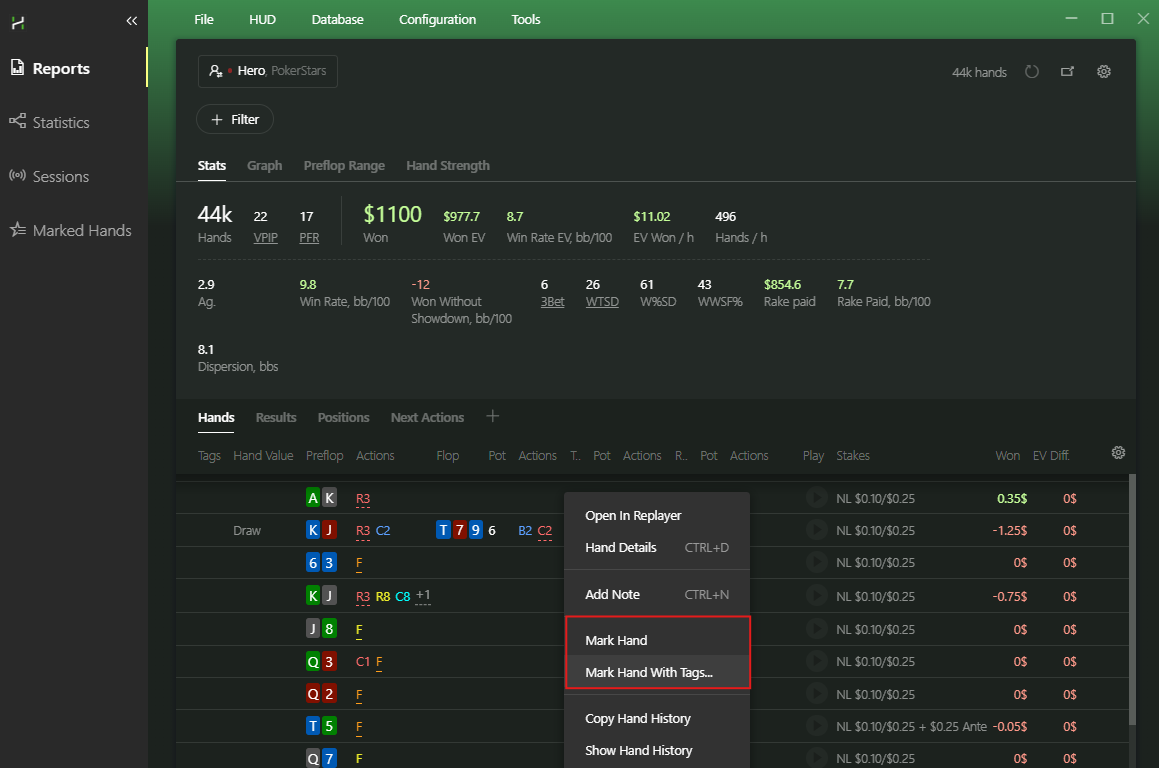
Task: Click the 44k hands counter
Action: coord(979,72)
